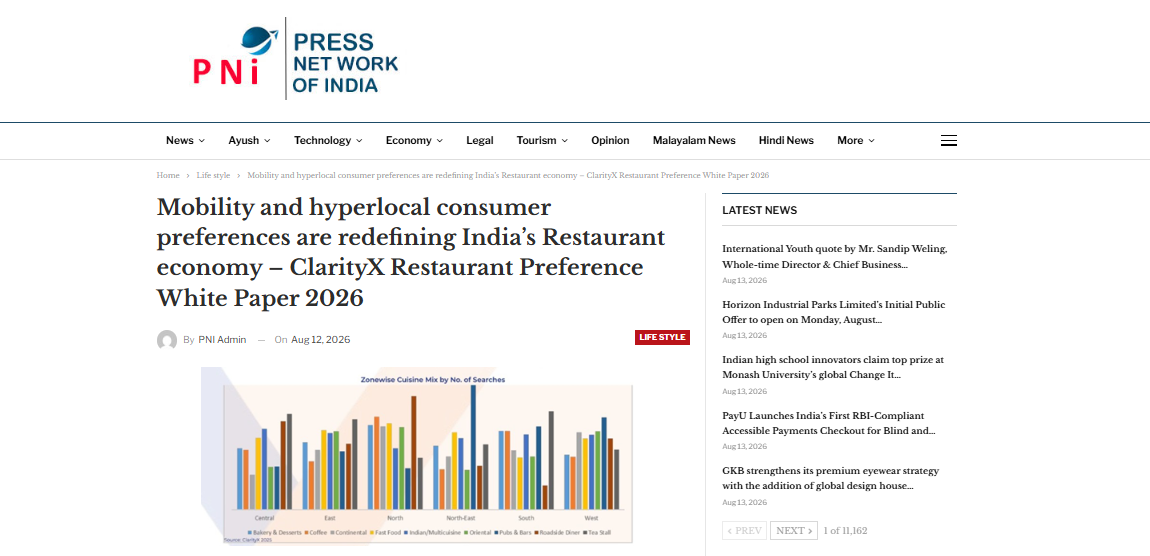Click the LIFE STYLE category badge

(662, 337)
